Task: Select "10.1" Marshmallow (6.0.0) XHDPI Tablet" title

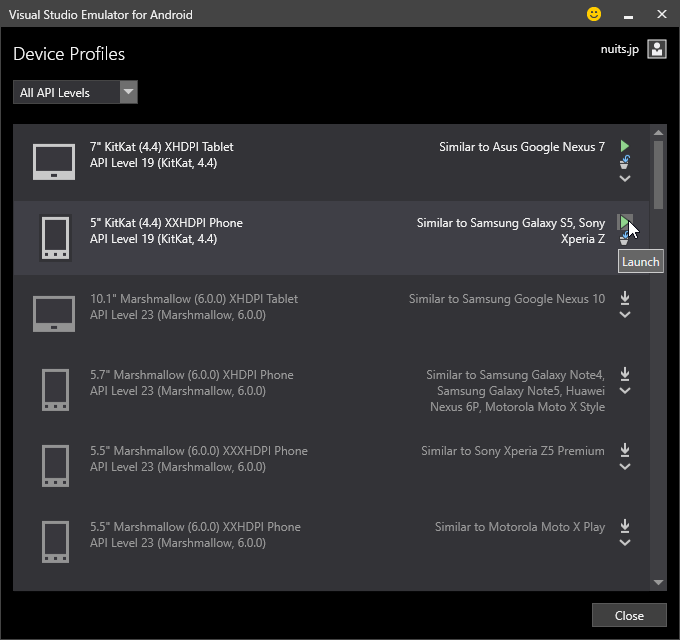Action: tap(194, 299)
